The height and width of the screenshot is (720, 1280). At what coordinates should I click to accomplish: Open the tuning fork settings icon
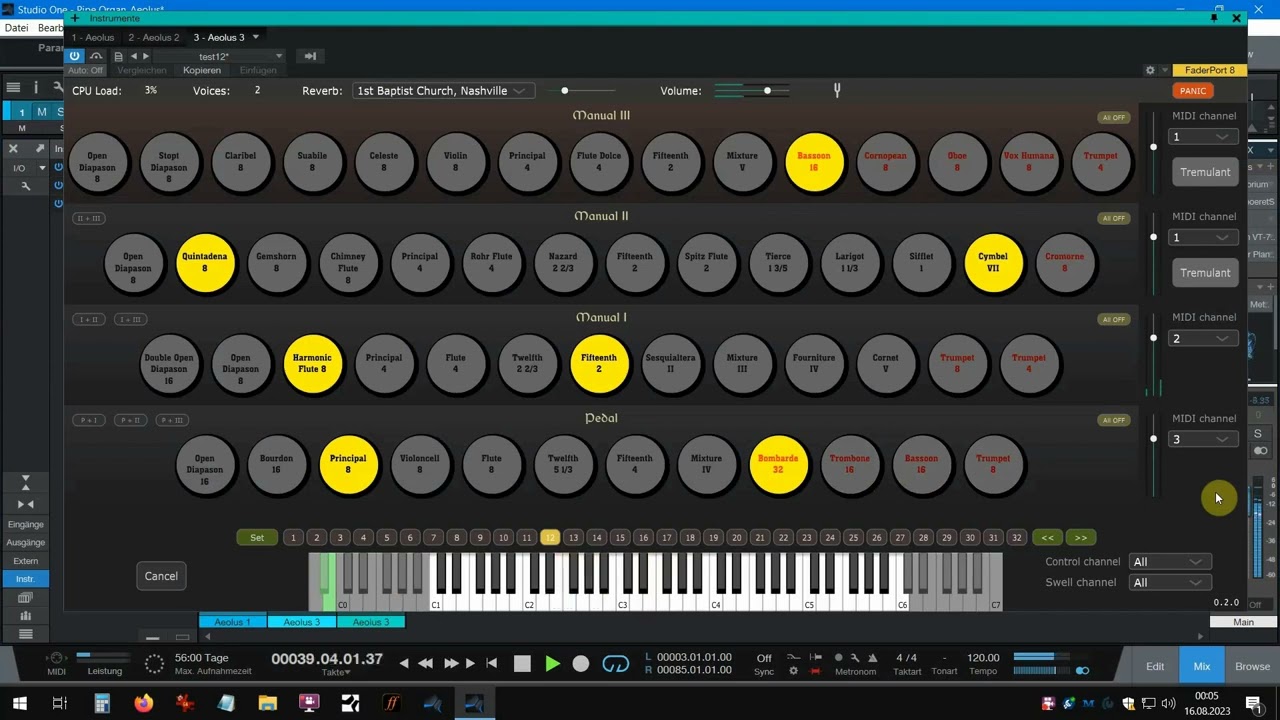(x=837, y=91)
